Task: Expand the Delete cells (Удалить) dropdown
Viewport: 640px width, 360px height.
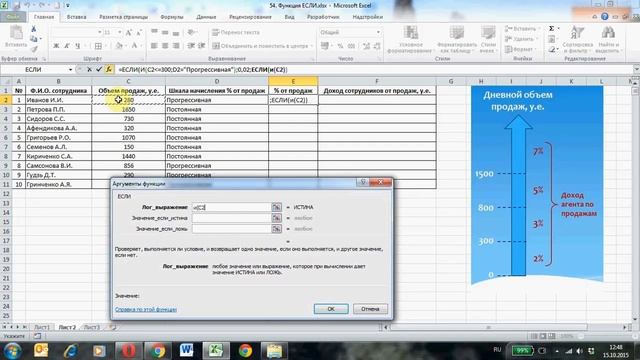Action: [538, 39]
